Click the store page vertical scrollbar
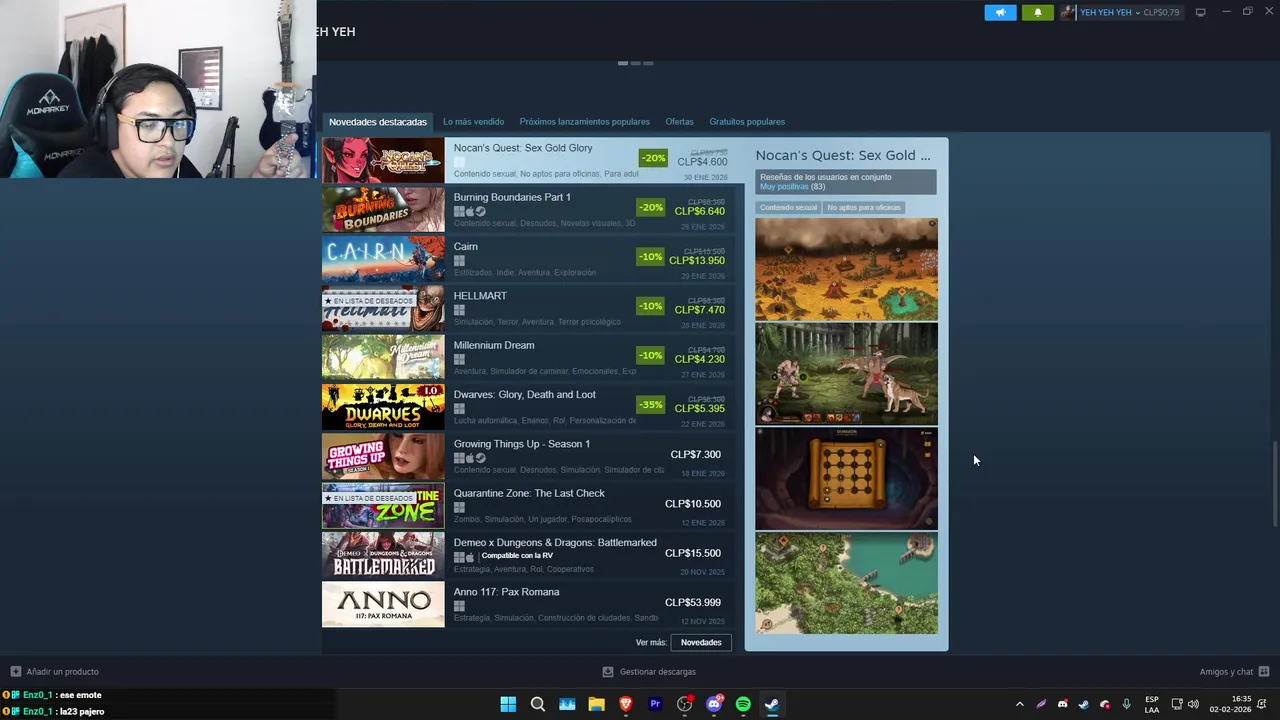Image resolution: width=1280 pixels, height=720 pixels. (1275, 482)
